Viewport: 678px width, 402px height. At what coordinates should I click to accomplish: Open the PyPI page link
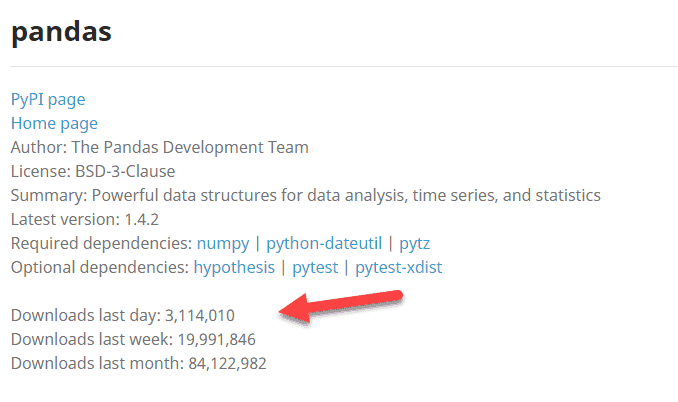point(48,100)
